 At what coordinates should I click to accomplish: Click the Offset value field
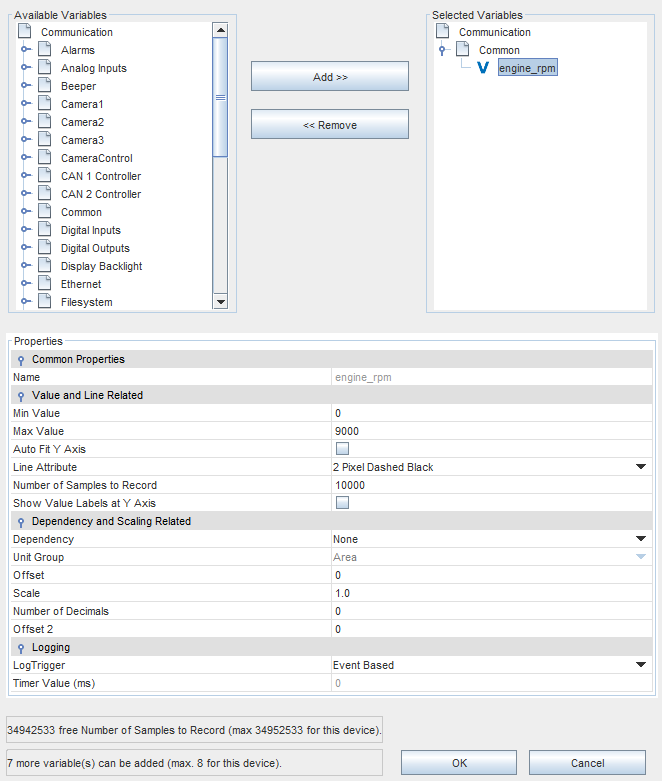point(492,575)
